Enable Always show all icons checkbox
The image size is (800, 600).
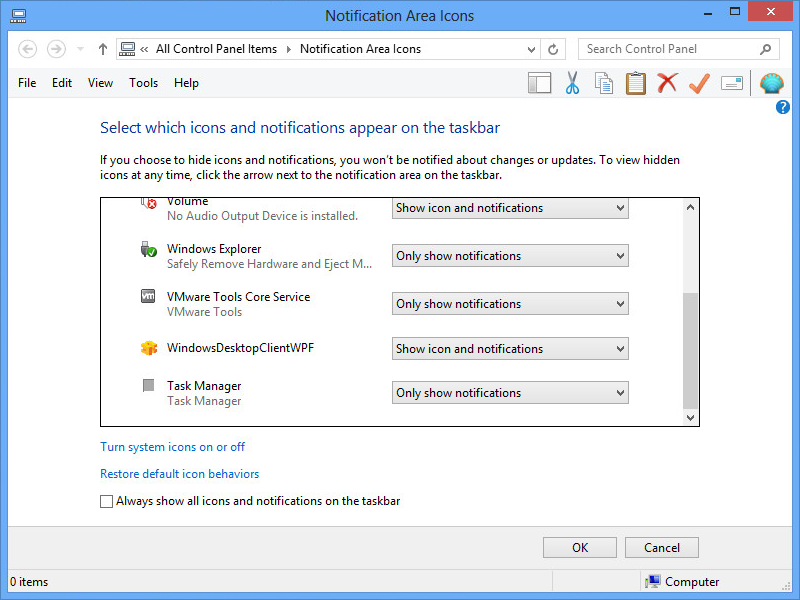107,502
